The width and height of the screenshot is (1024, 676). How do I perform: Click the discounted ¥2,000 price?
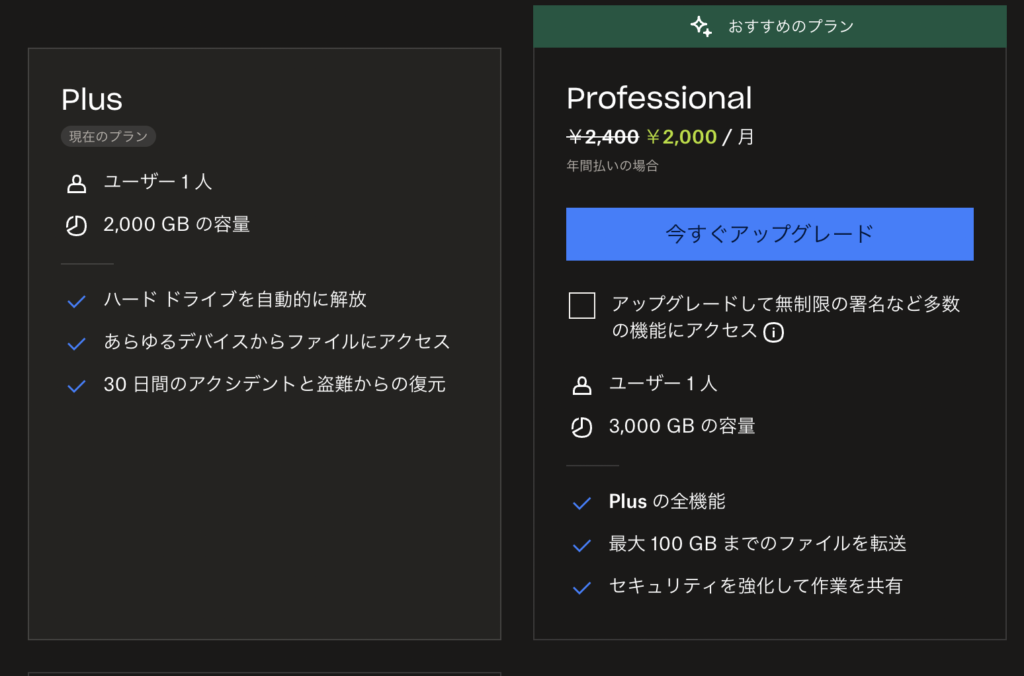(x=682, y=137)
